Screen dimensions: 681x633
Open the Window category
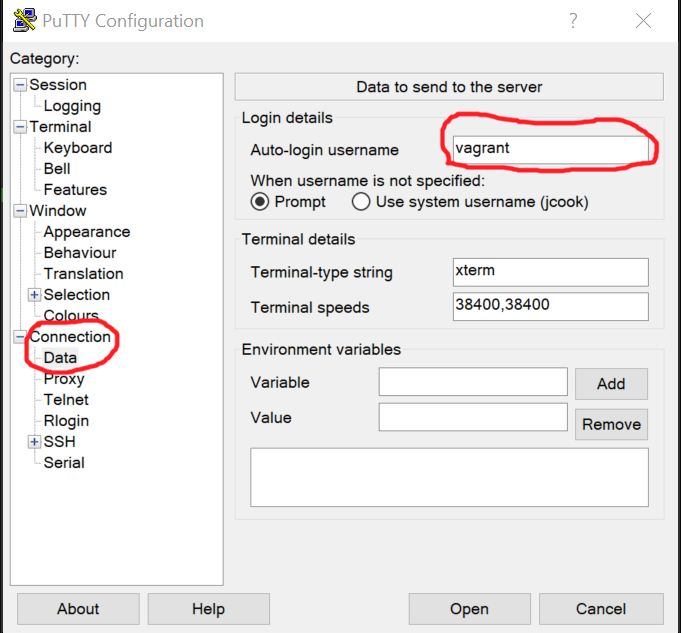[x=58, y=211]
